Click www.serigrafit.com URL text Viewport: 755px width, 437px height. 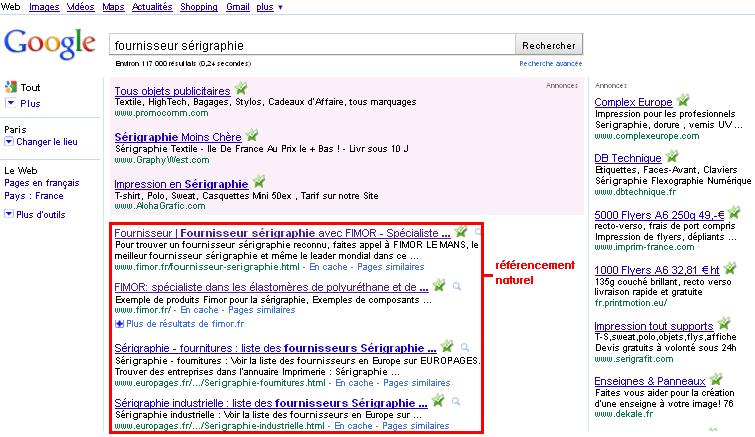point(634,359)
